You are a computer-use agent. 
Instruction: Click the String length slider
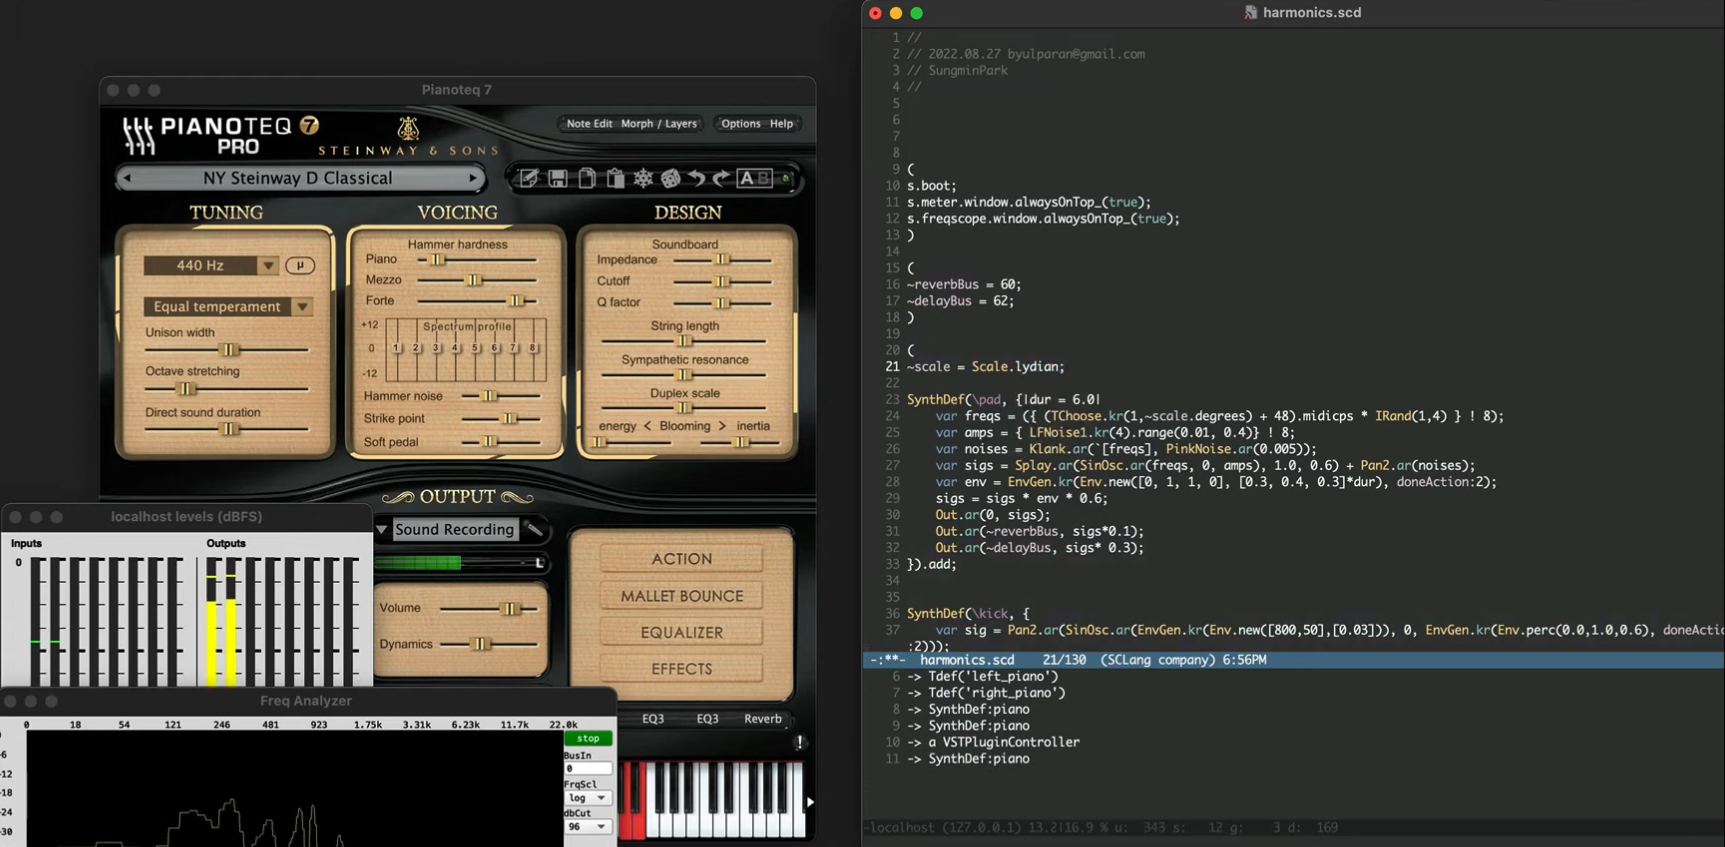pos(684,341)
